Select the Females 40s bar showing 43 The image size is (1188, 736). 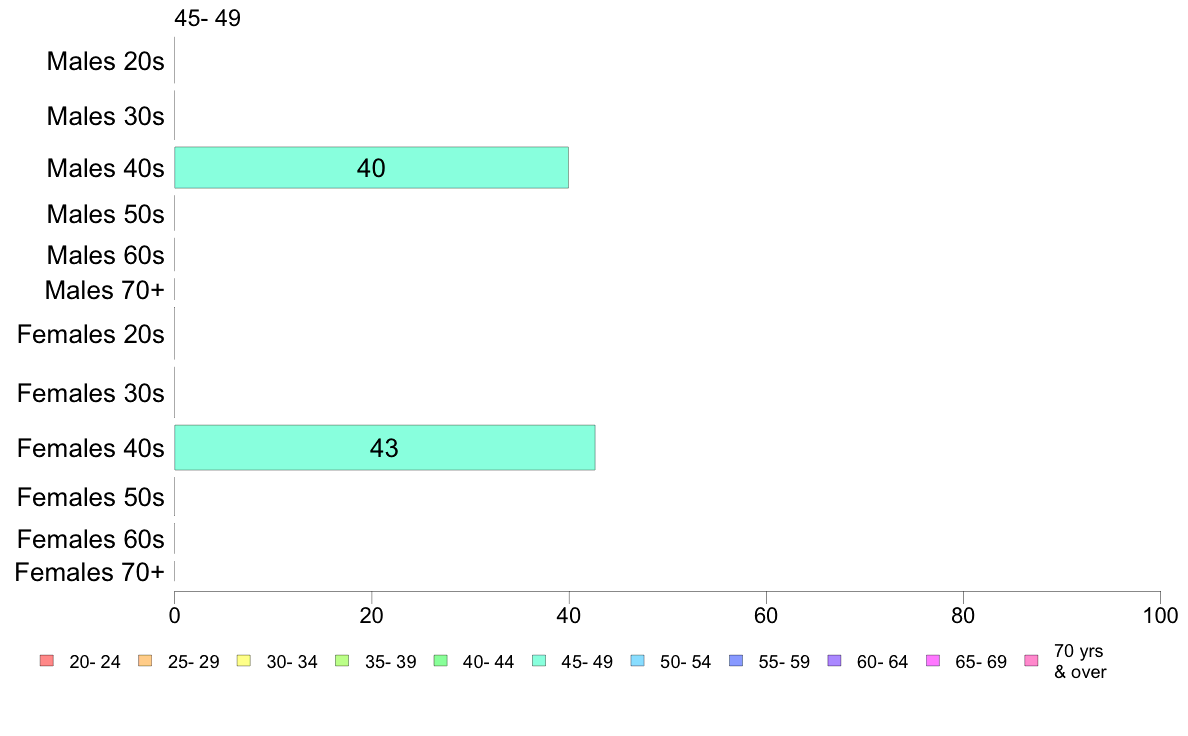(385, 448)
